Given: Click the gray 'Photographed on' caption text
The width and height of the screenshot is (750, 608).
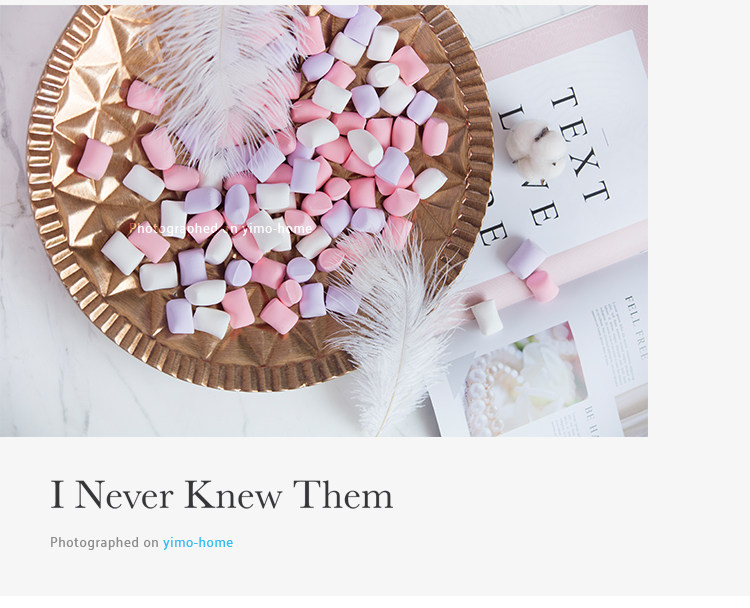Looking at the screenshot, I should tap(104, 542).
